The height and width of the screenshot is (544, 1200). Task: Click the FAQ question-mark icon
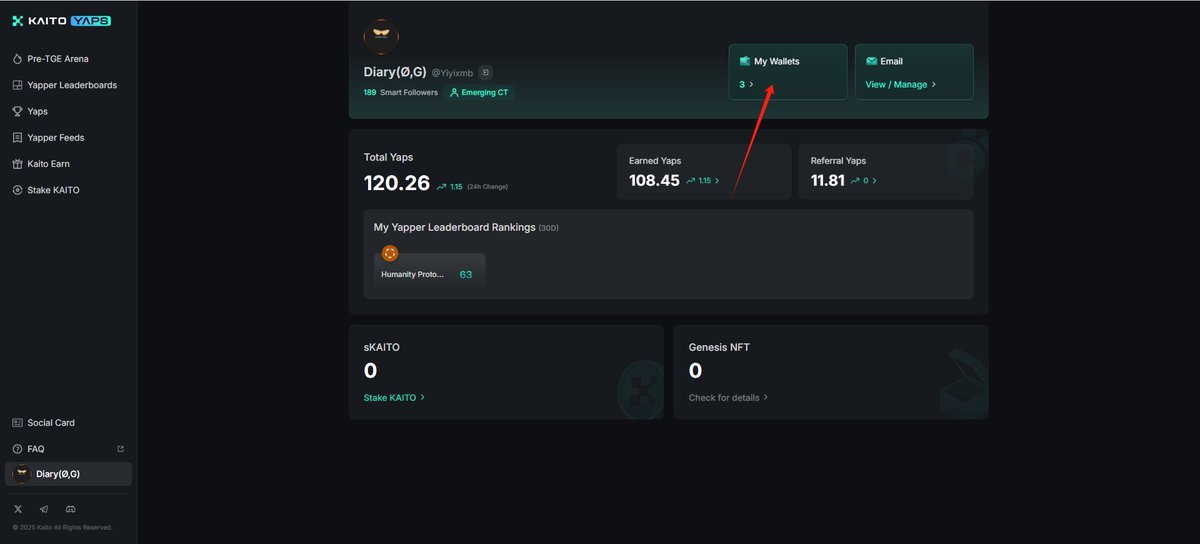click(x=17, y=449)
